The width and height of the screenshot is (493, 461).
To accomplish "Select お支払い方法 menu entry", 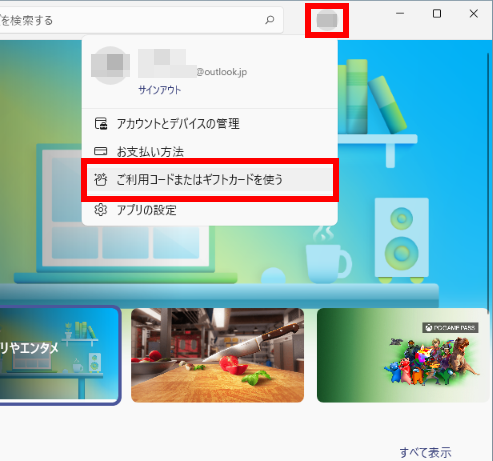I will click(x=210, y=151).
